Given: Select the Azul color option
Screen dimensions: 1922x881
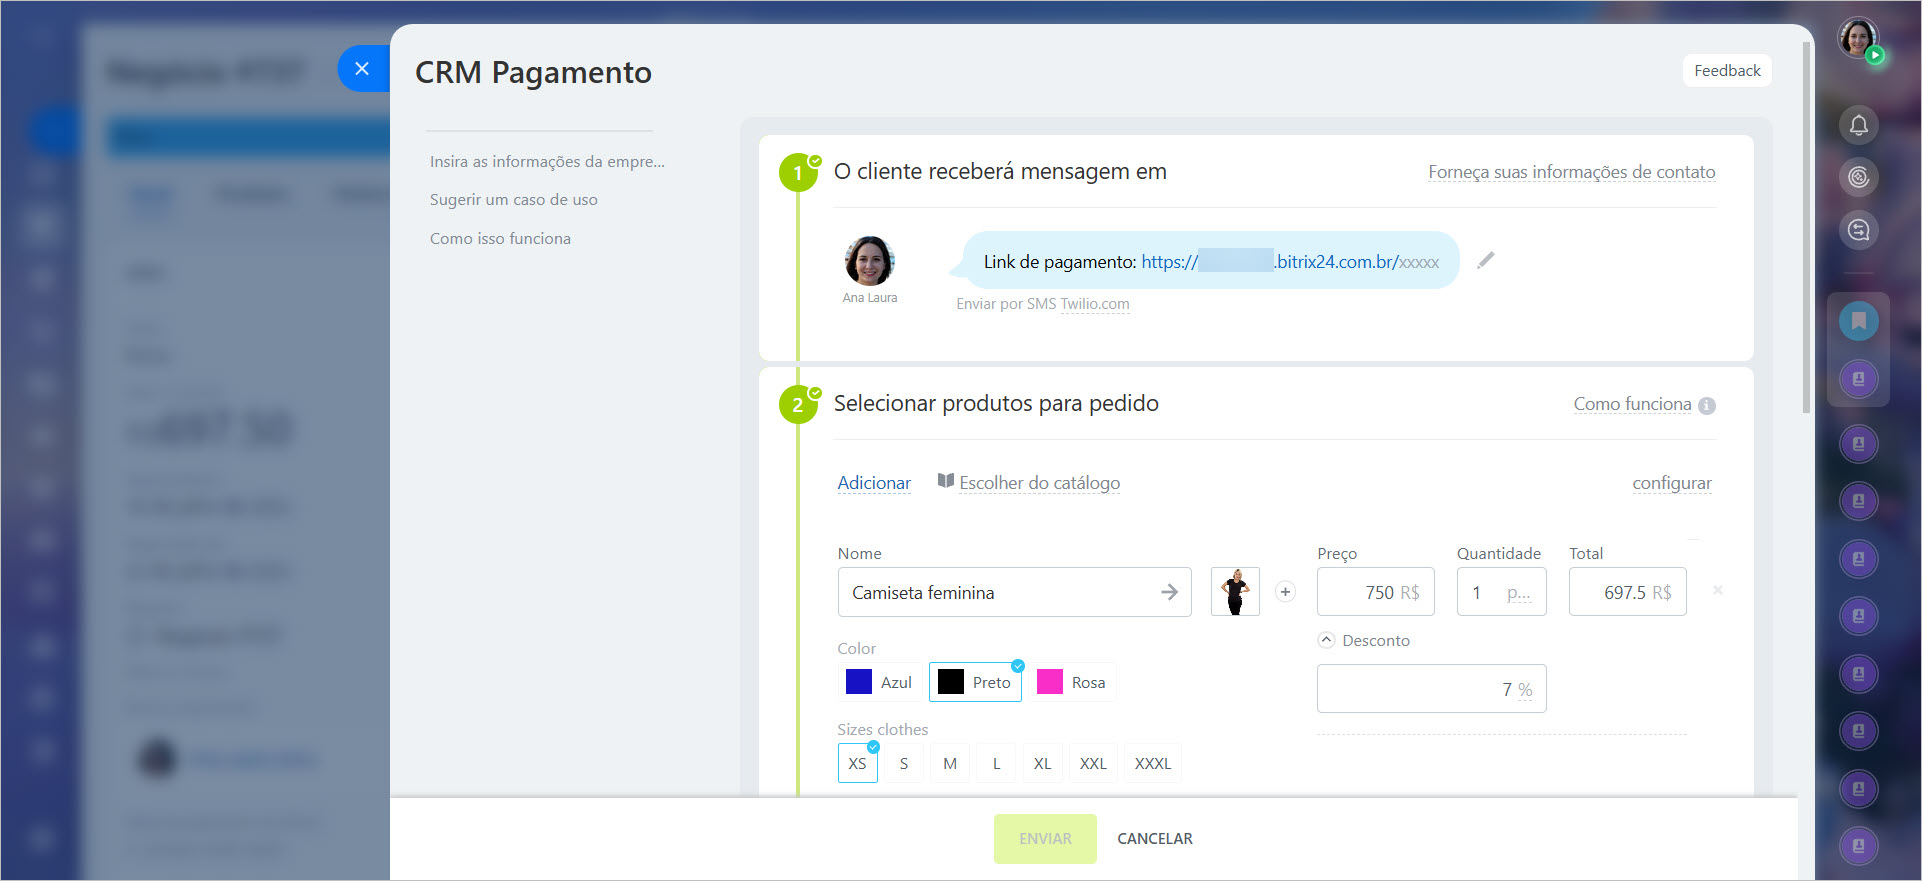Looking at the screenshot, I should pos(880,682).
